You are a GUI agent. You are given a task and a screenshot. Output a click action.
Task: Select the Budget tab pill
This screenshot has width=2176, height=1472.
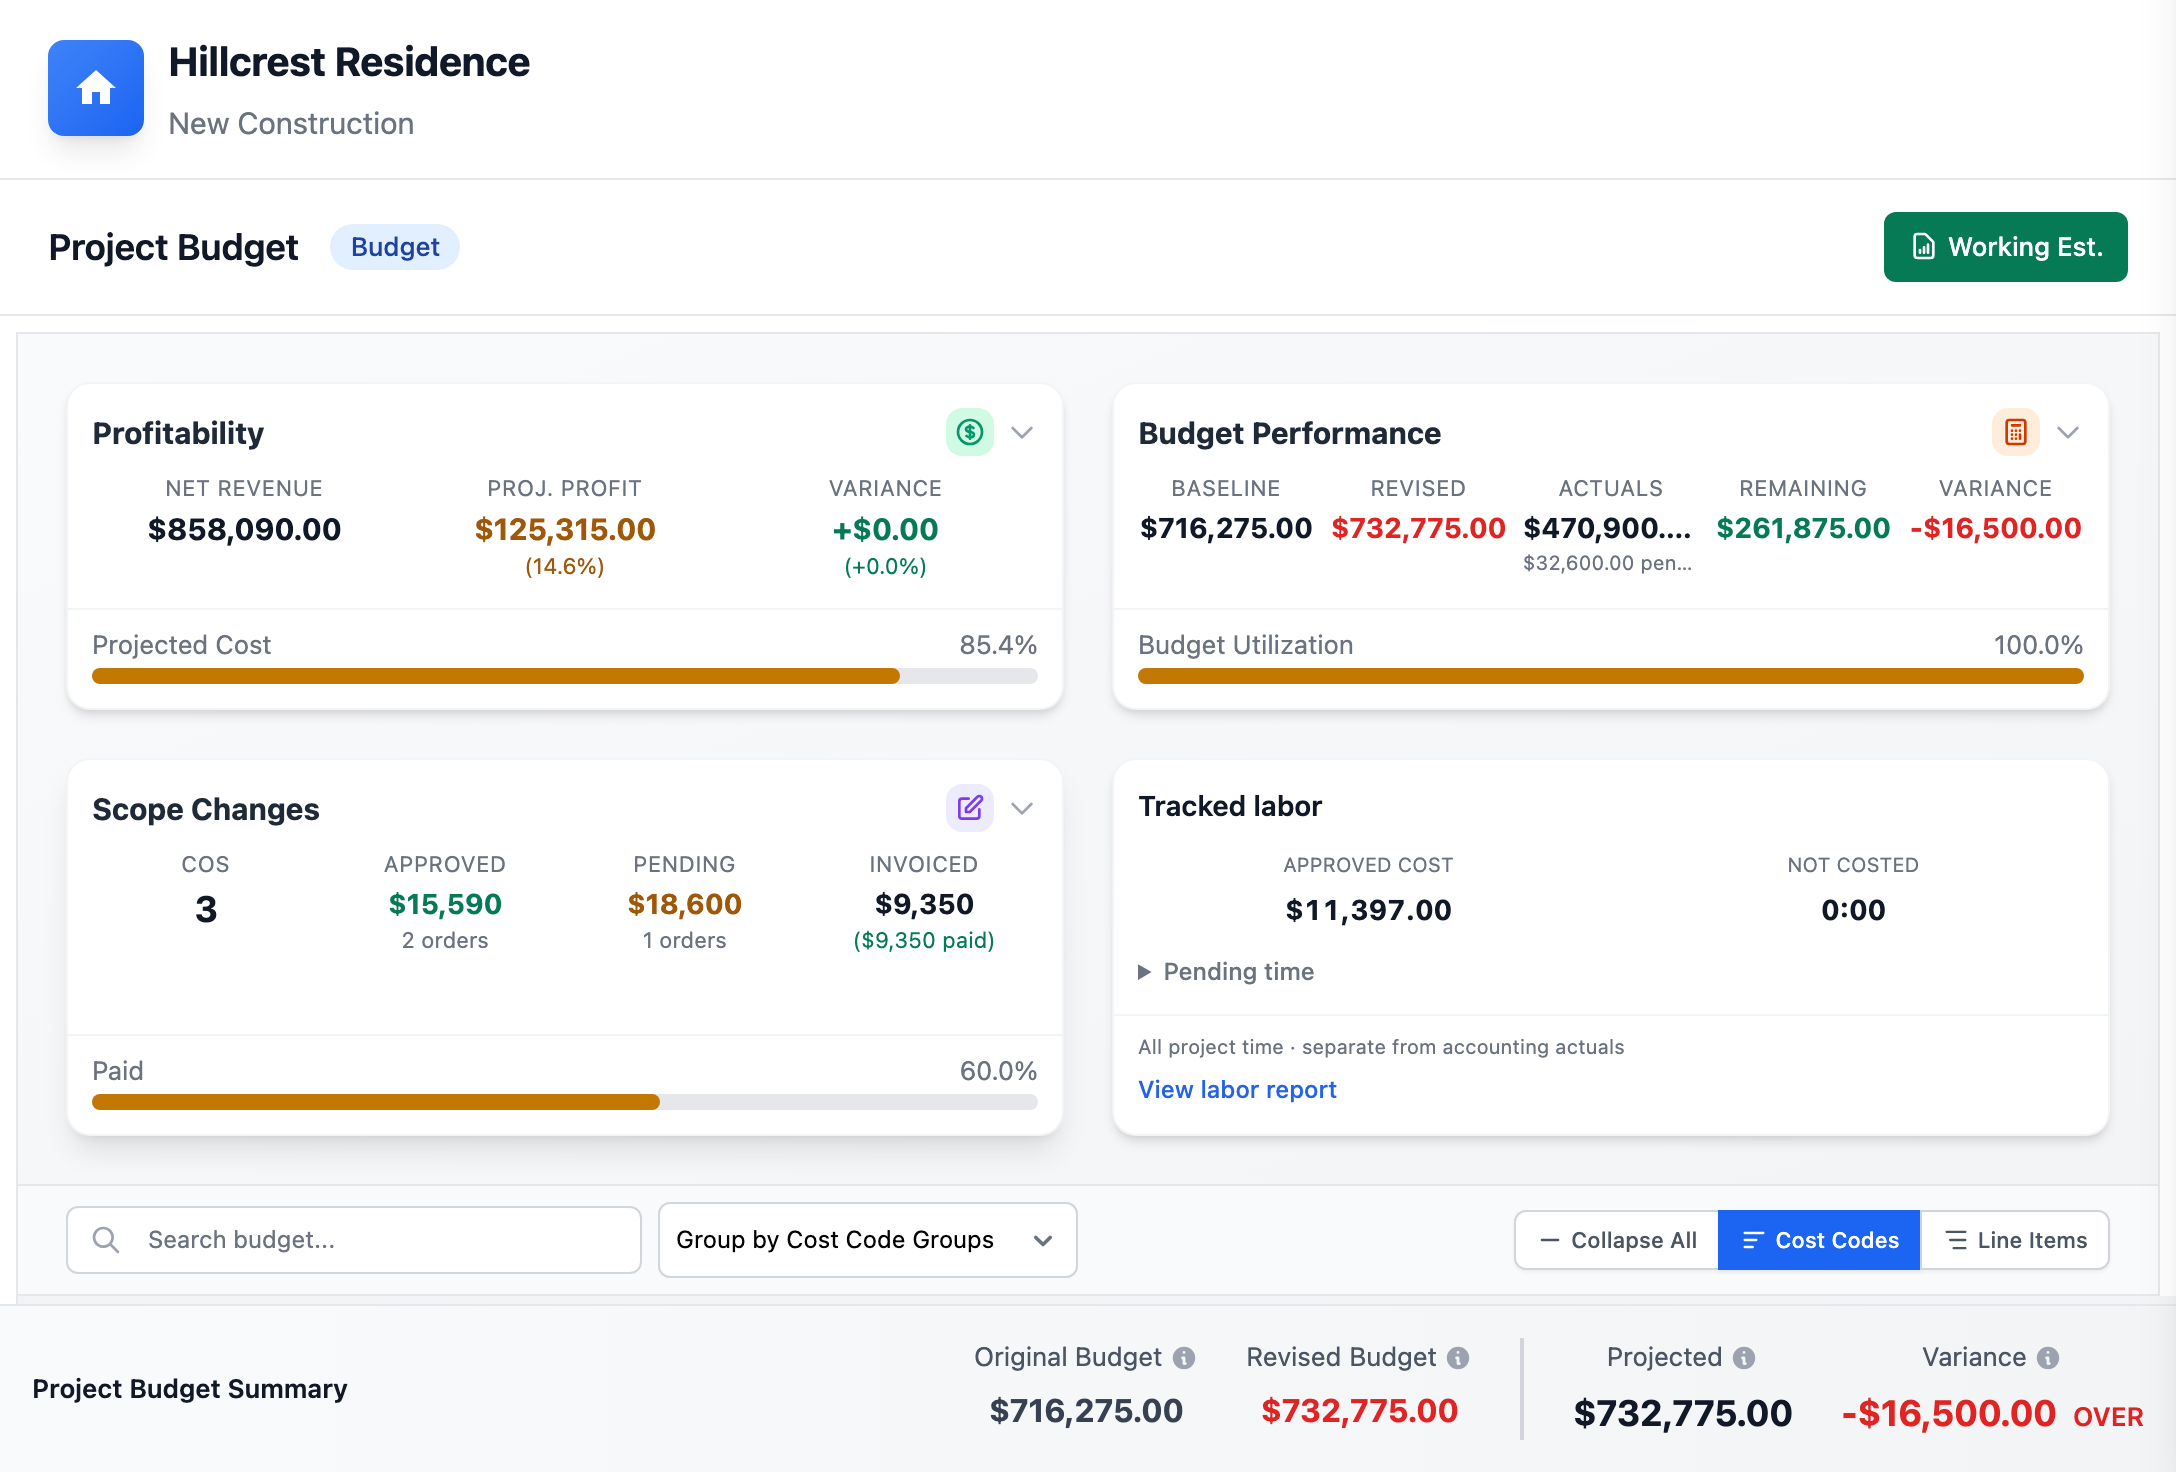coord(395,247)
